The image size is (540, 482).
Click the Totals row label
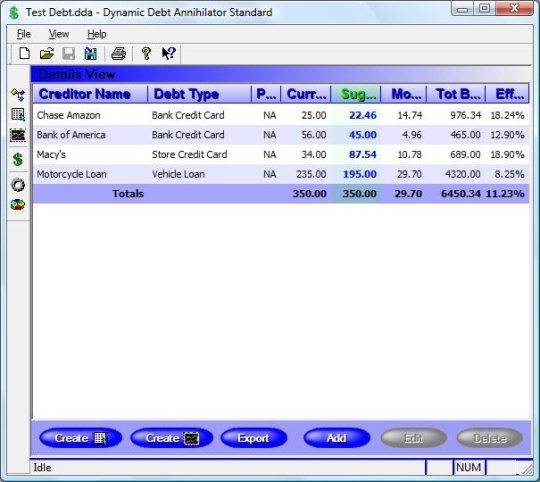point(128,194)
